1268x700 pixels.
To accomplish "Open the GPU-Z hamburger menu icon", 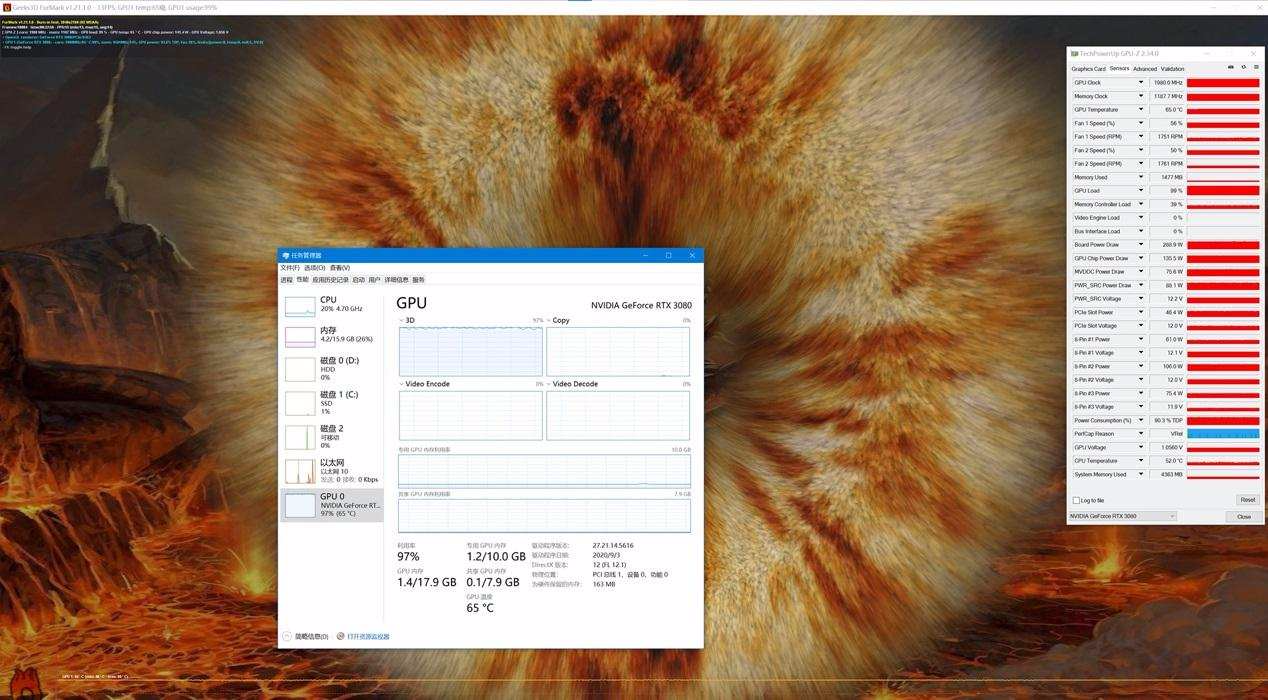I will (x=1255, y=68).
